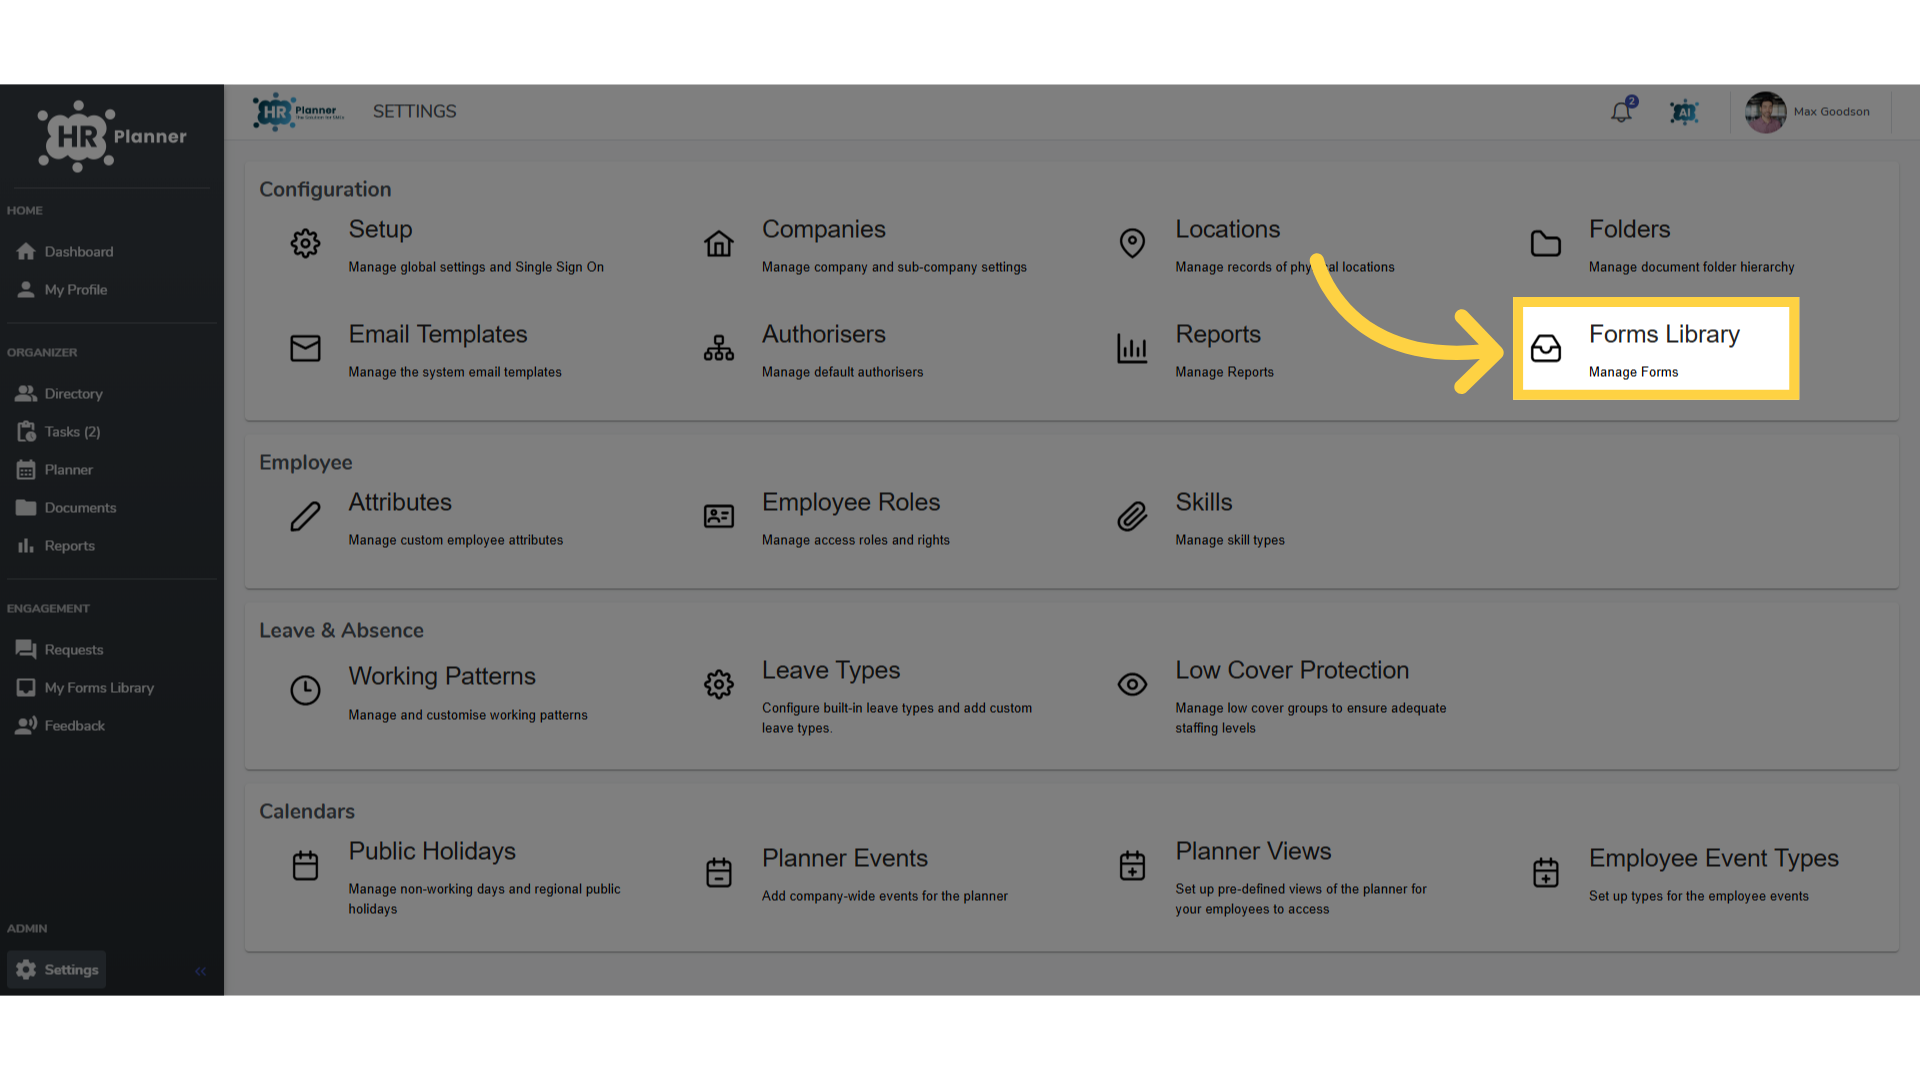Click the Skills paperclip icon
1920x1080 pixels.
(1132, 516)
